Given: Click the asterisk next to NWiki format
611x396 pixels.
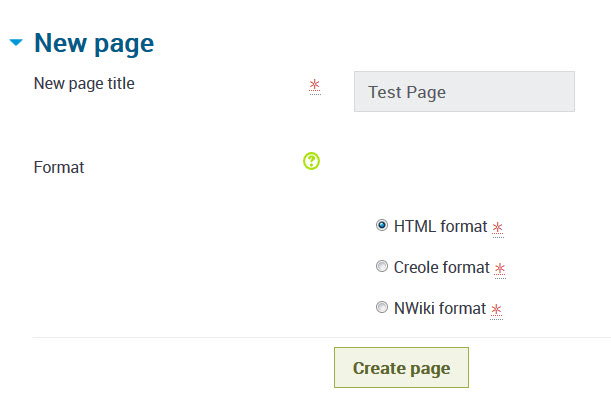Looking at the screenshot, I should pyautogui.click(x=496, y=311).
